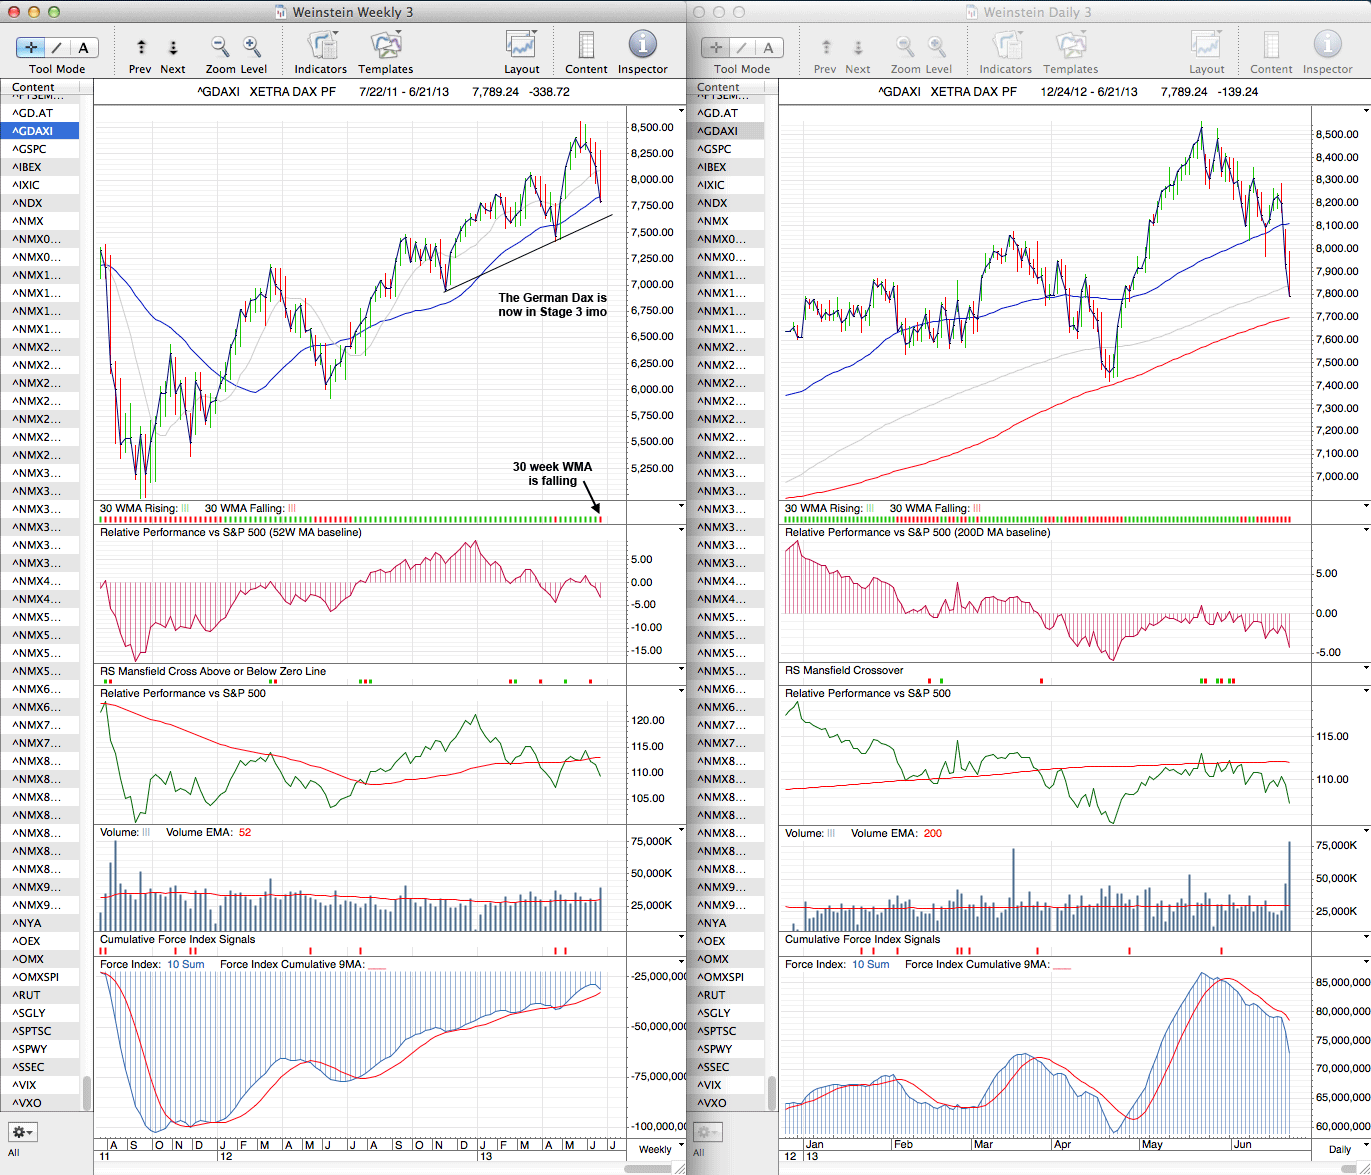Select ^IXIC in Weinstein Weekly symbol list
This screenshot has height=1175, width=1371.
coord(40,185)
